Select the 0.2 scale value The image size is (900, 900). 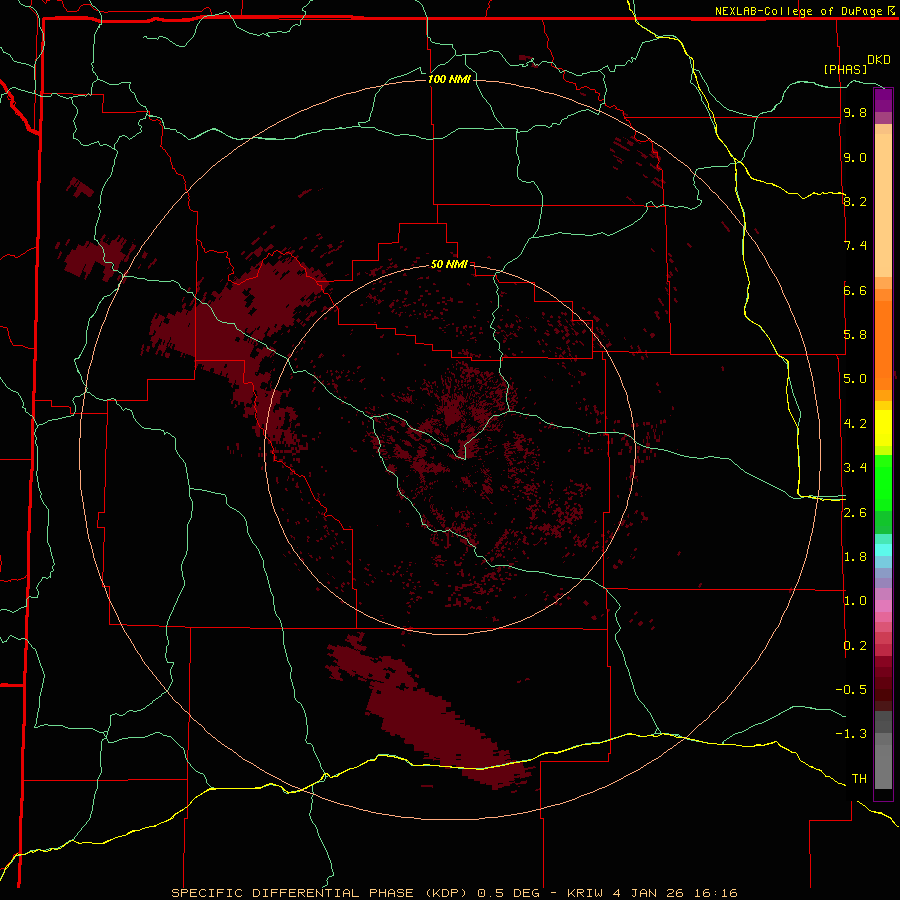[x=855, y=646]
